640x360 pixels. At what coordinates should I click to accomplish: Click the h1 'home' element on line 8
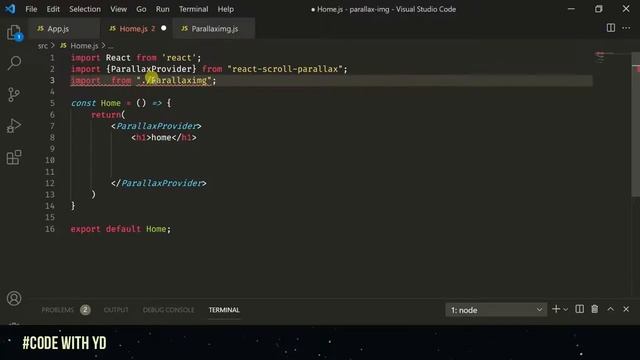pyautogui.click(x=164, y=138)
